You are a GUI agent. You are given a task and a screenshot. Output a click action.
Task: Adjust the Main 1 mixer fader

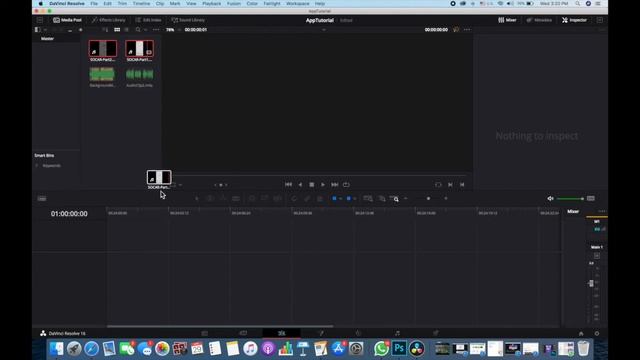(591, 283)
